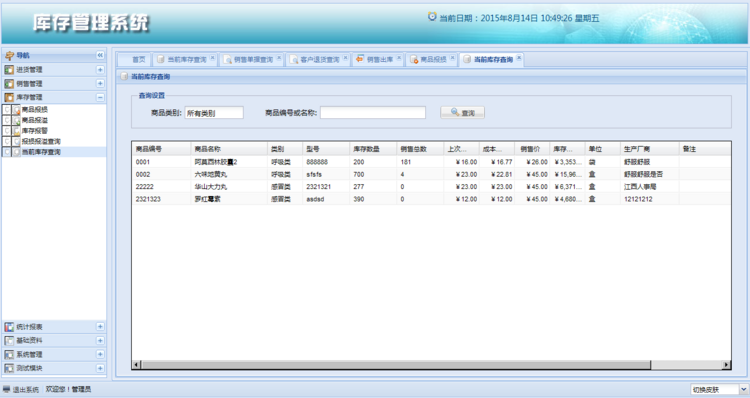Viewport: 750px width, 398px height.
Task: Switch to the 销售出库 tab
Action: (x=379, y=60)
